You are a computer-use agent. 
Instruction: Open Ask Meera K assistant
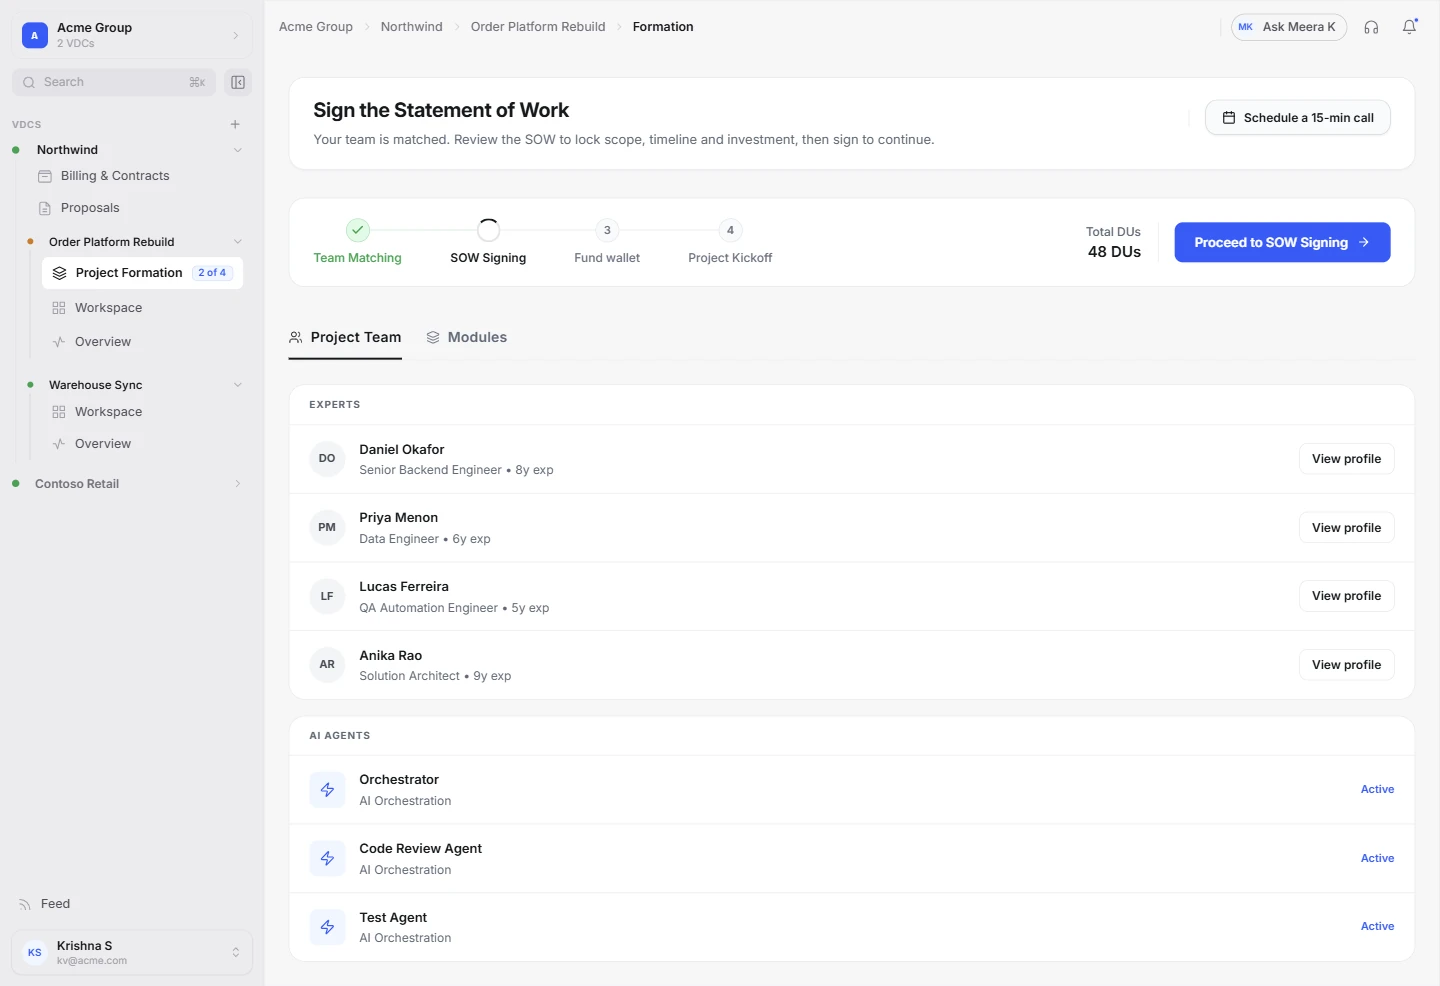(x=1289, y=27)
